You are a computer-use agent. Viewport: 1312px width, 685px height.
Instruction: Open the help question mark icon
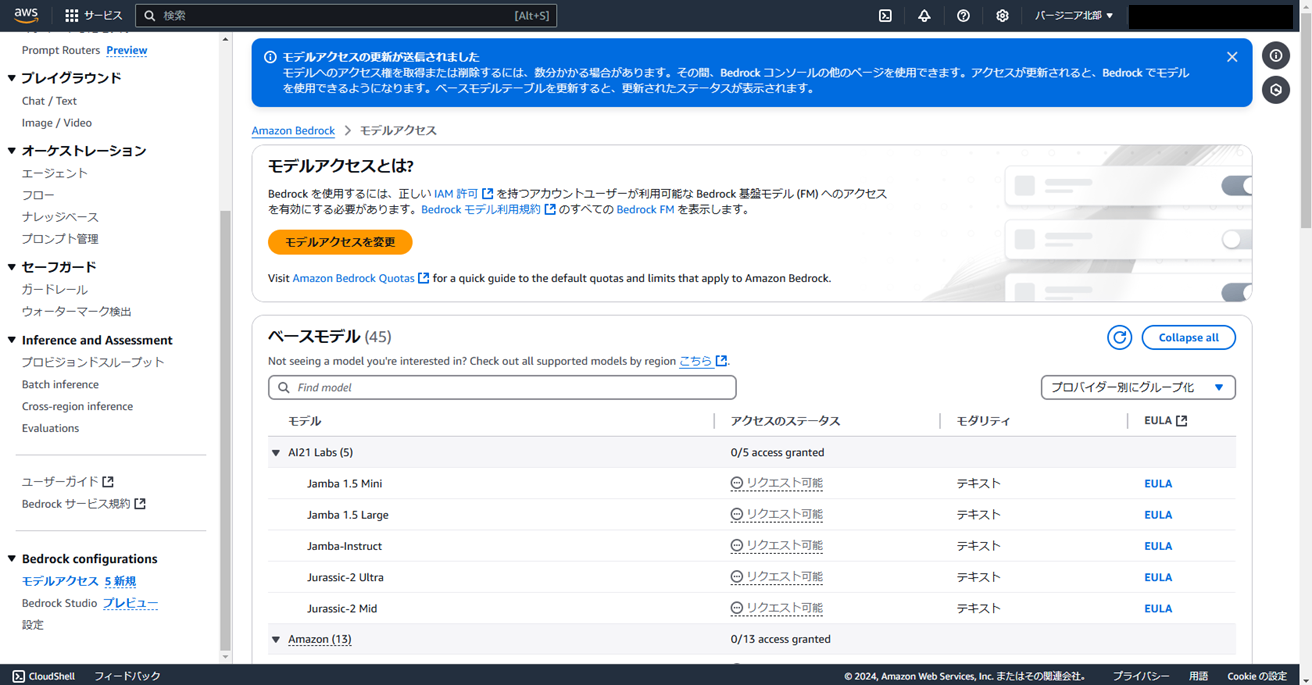(x=963, y=15)
